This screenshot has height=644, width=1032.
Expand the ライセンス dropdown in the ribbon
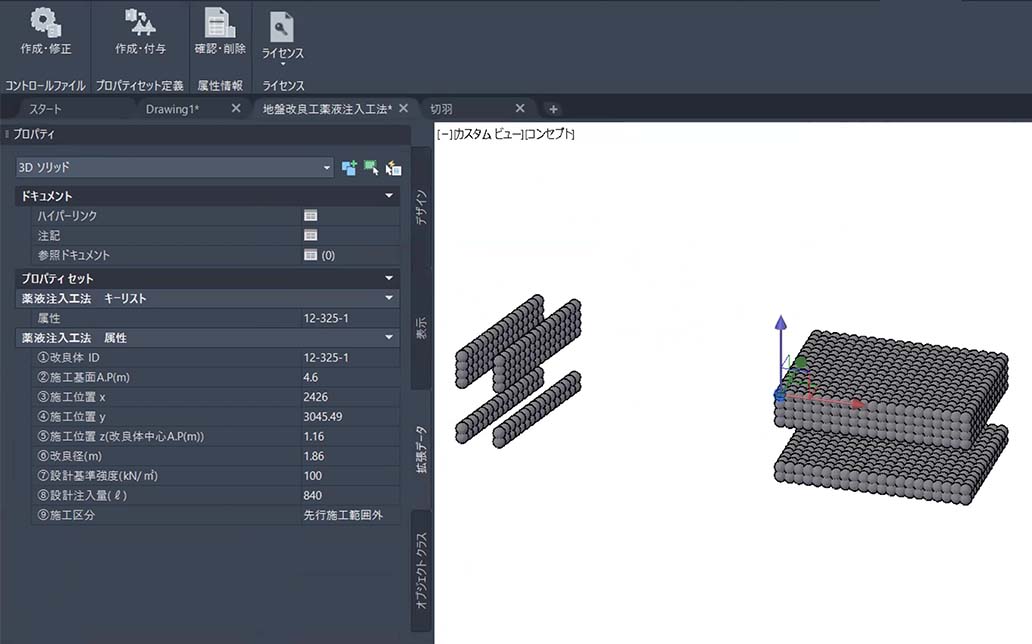(282, 64)
